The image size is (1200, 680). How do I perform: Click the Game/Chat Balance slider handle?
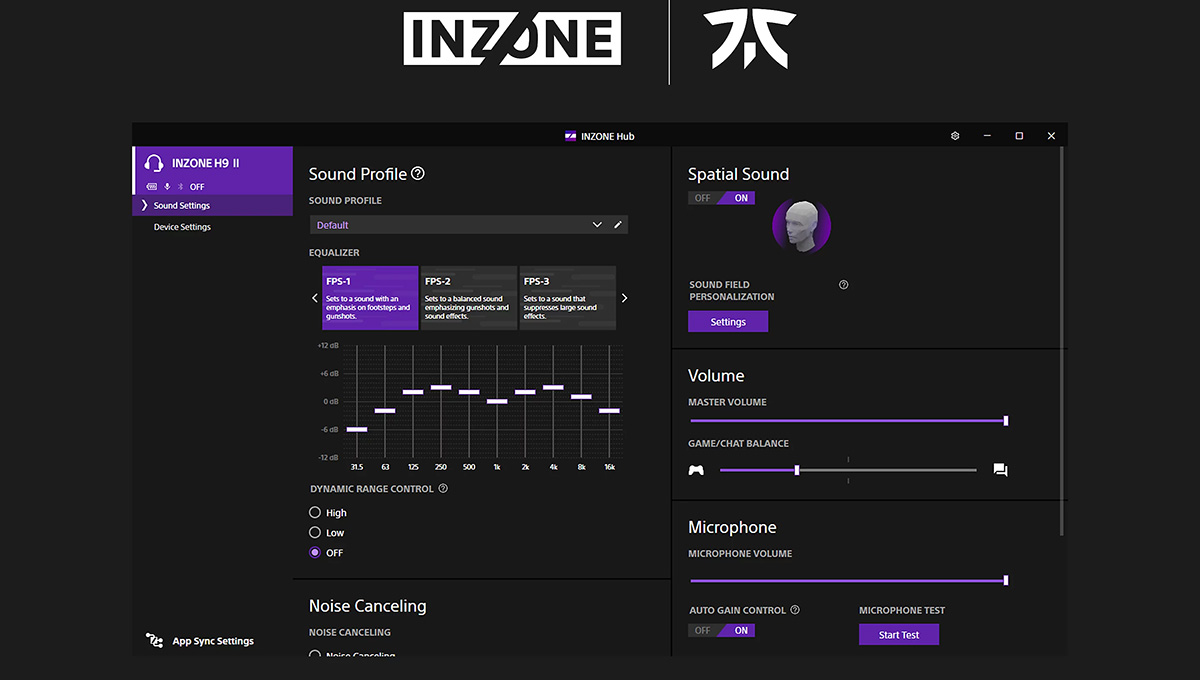pos(796,470)
